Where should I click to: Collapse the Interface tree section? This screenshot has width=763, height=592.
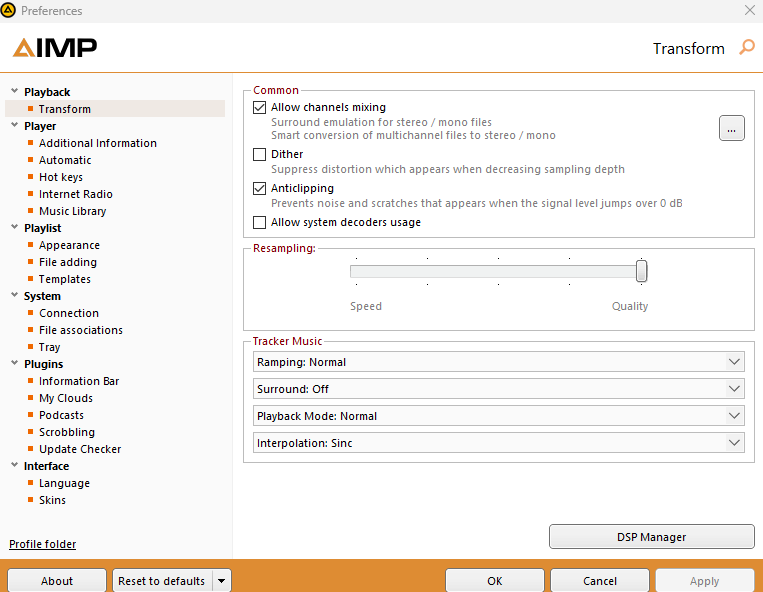click(15, 465)
